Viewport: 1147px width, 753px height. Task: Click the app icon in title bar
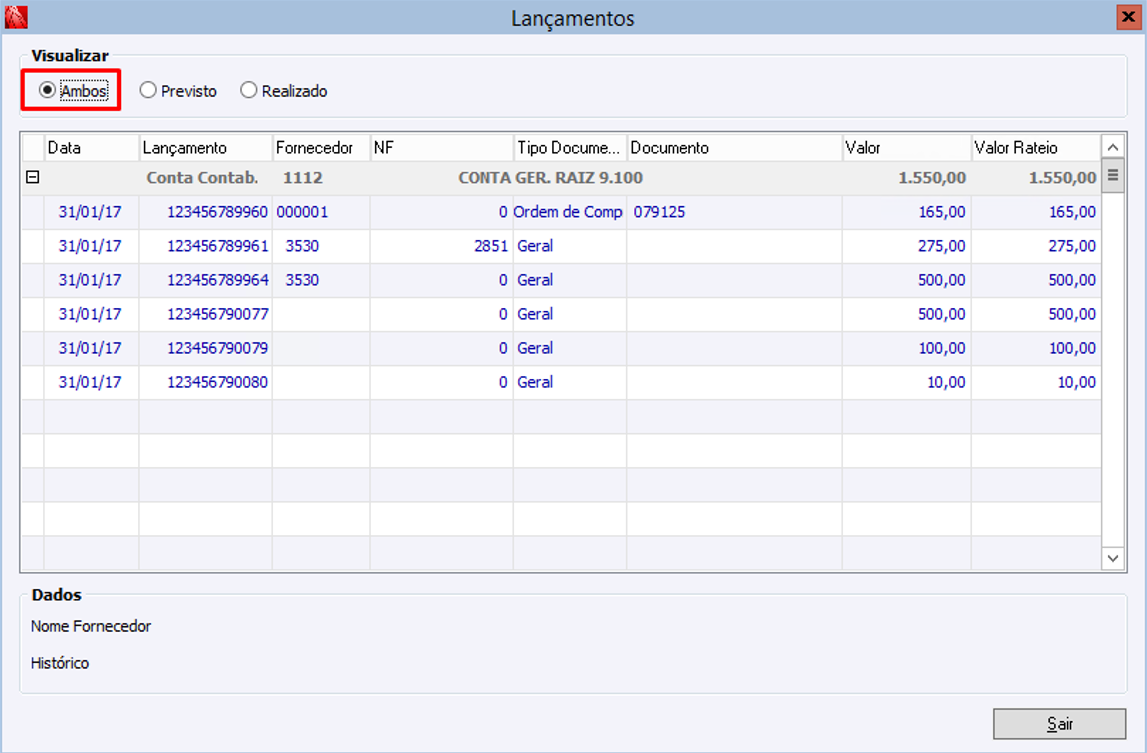coord(16,17)
